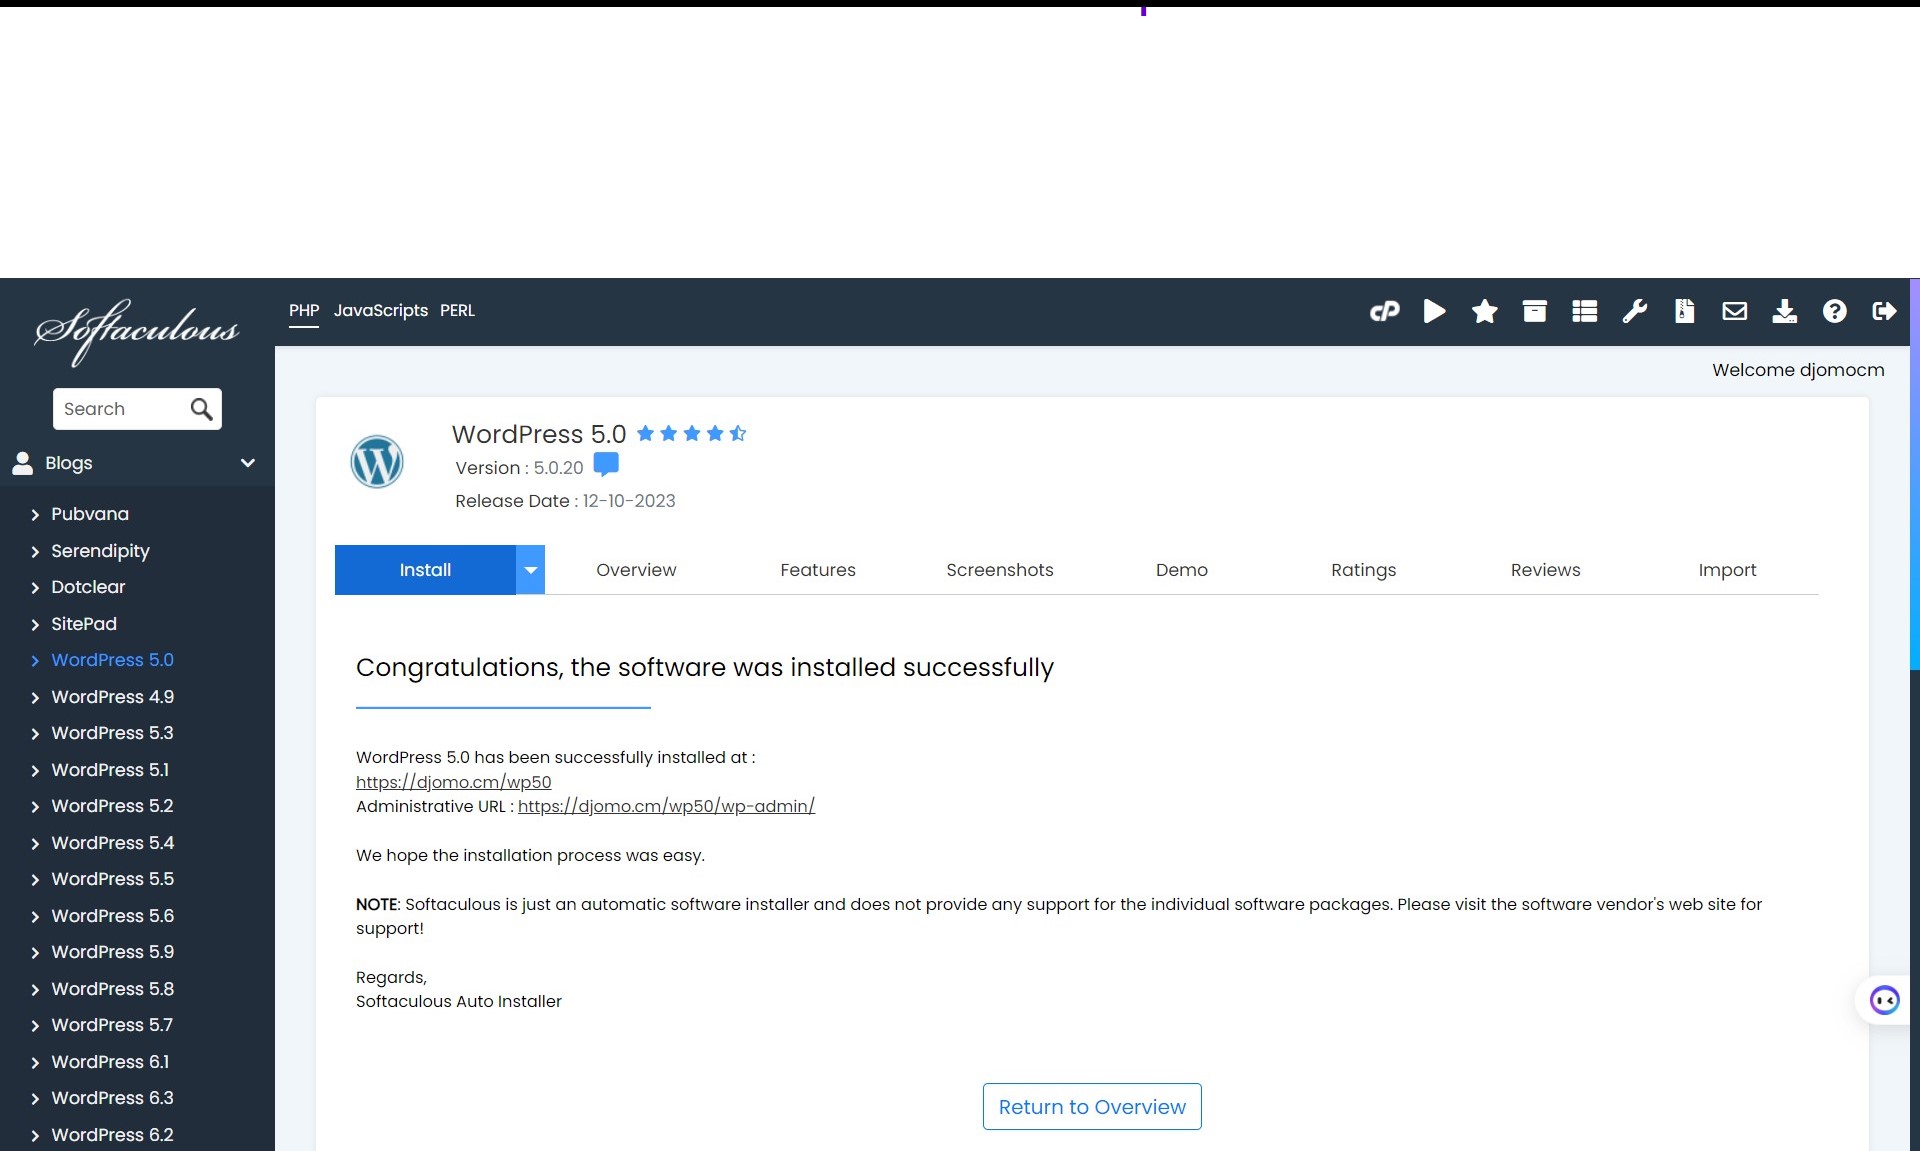Screen dimensions: 1920x1151
Task: Click the play-arrow Demos icon
Action: 1434,311
